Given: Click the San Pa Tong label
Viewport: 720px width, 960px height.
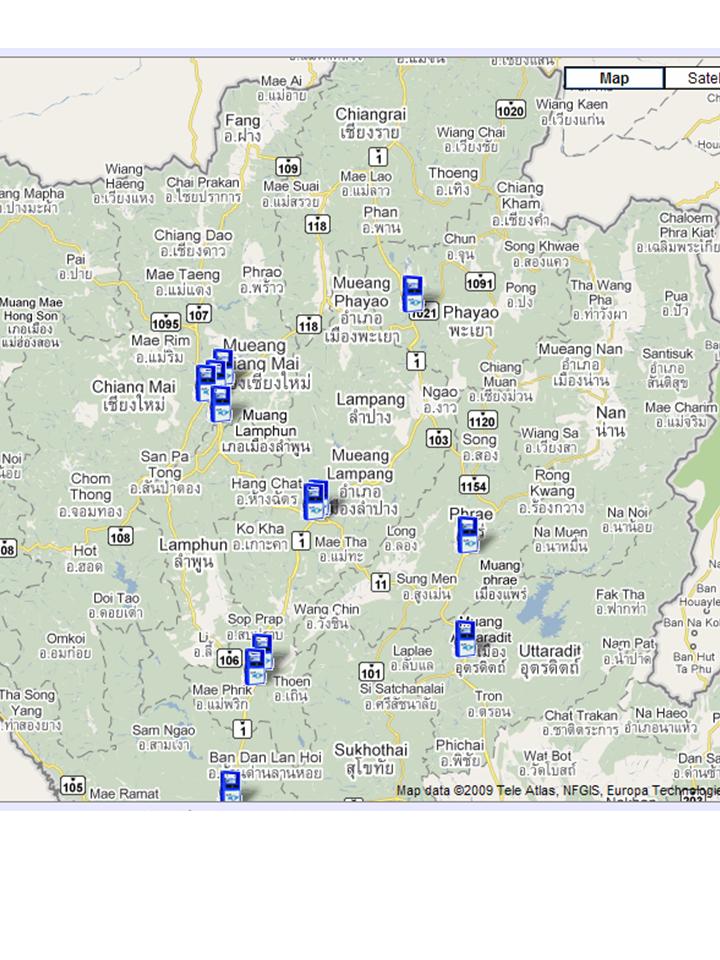Looking at the screenshot, I should point(165,472).
